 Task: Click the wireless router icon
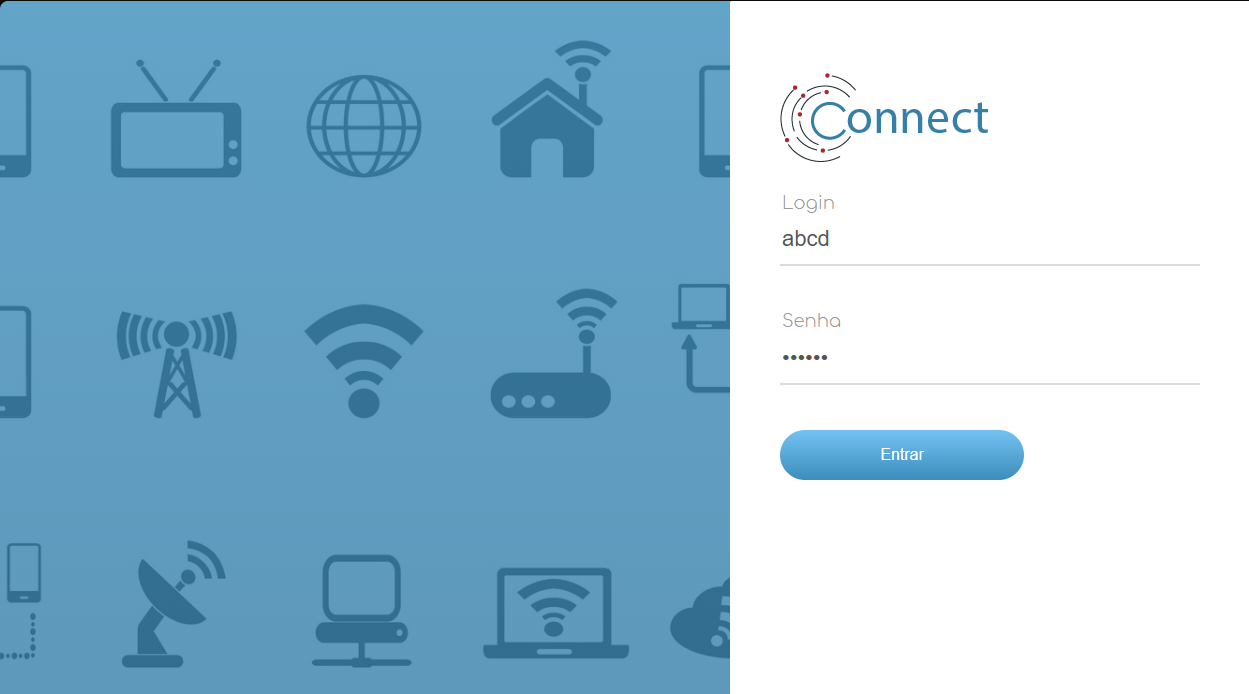(553, 353)
